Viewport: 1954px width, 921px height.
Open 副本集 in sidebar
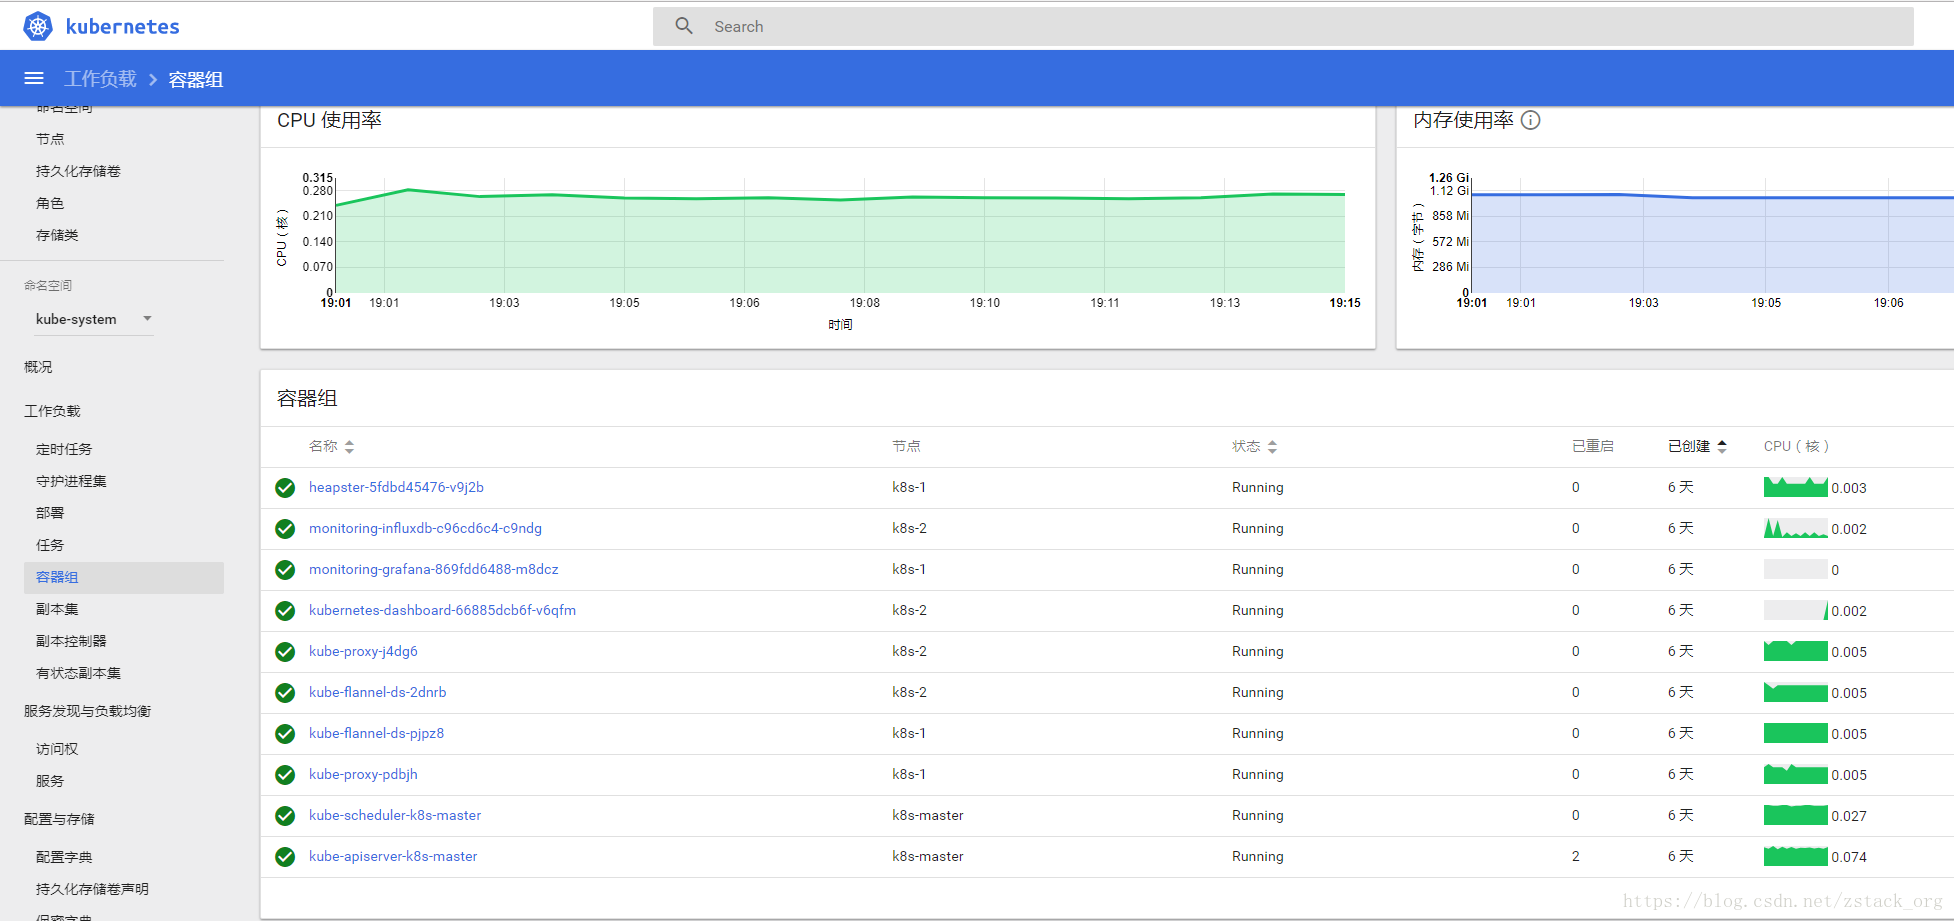pyautogui.click(x=57, y=609)
